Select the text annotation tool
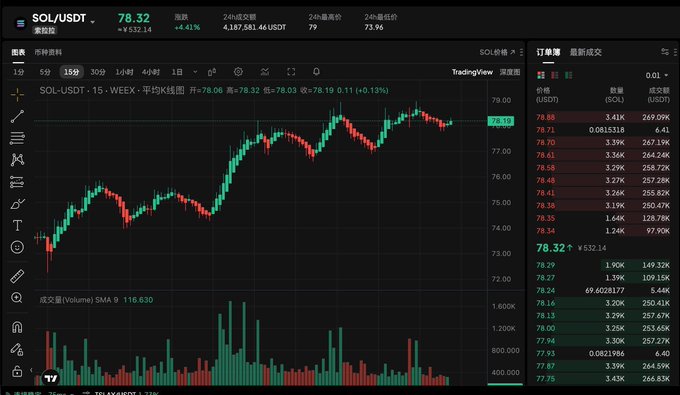The width and height of the screenshot is (680, 395). (17, 225)
